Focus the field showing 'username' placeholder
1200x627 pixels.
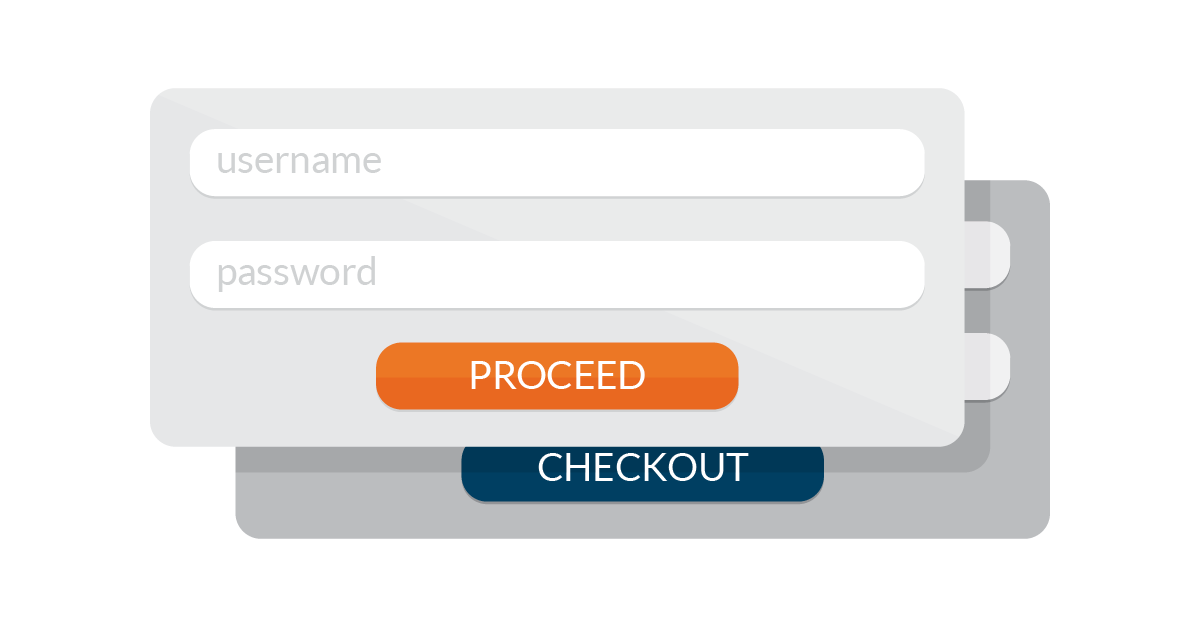click(557, 162)
